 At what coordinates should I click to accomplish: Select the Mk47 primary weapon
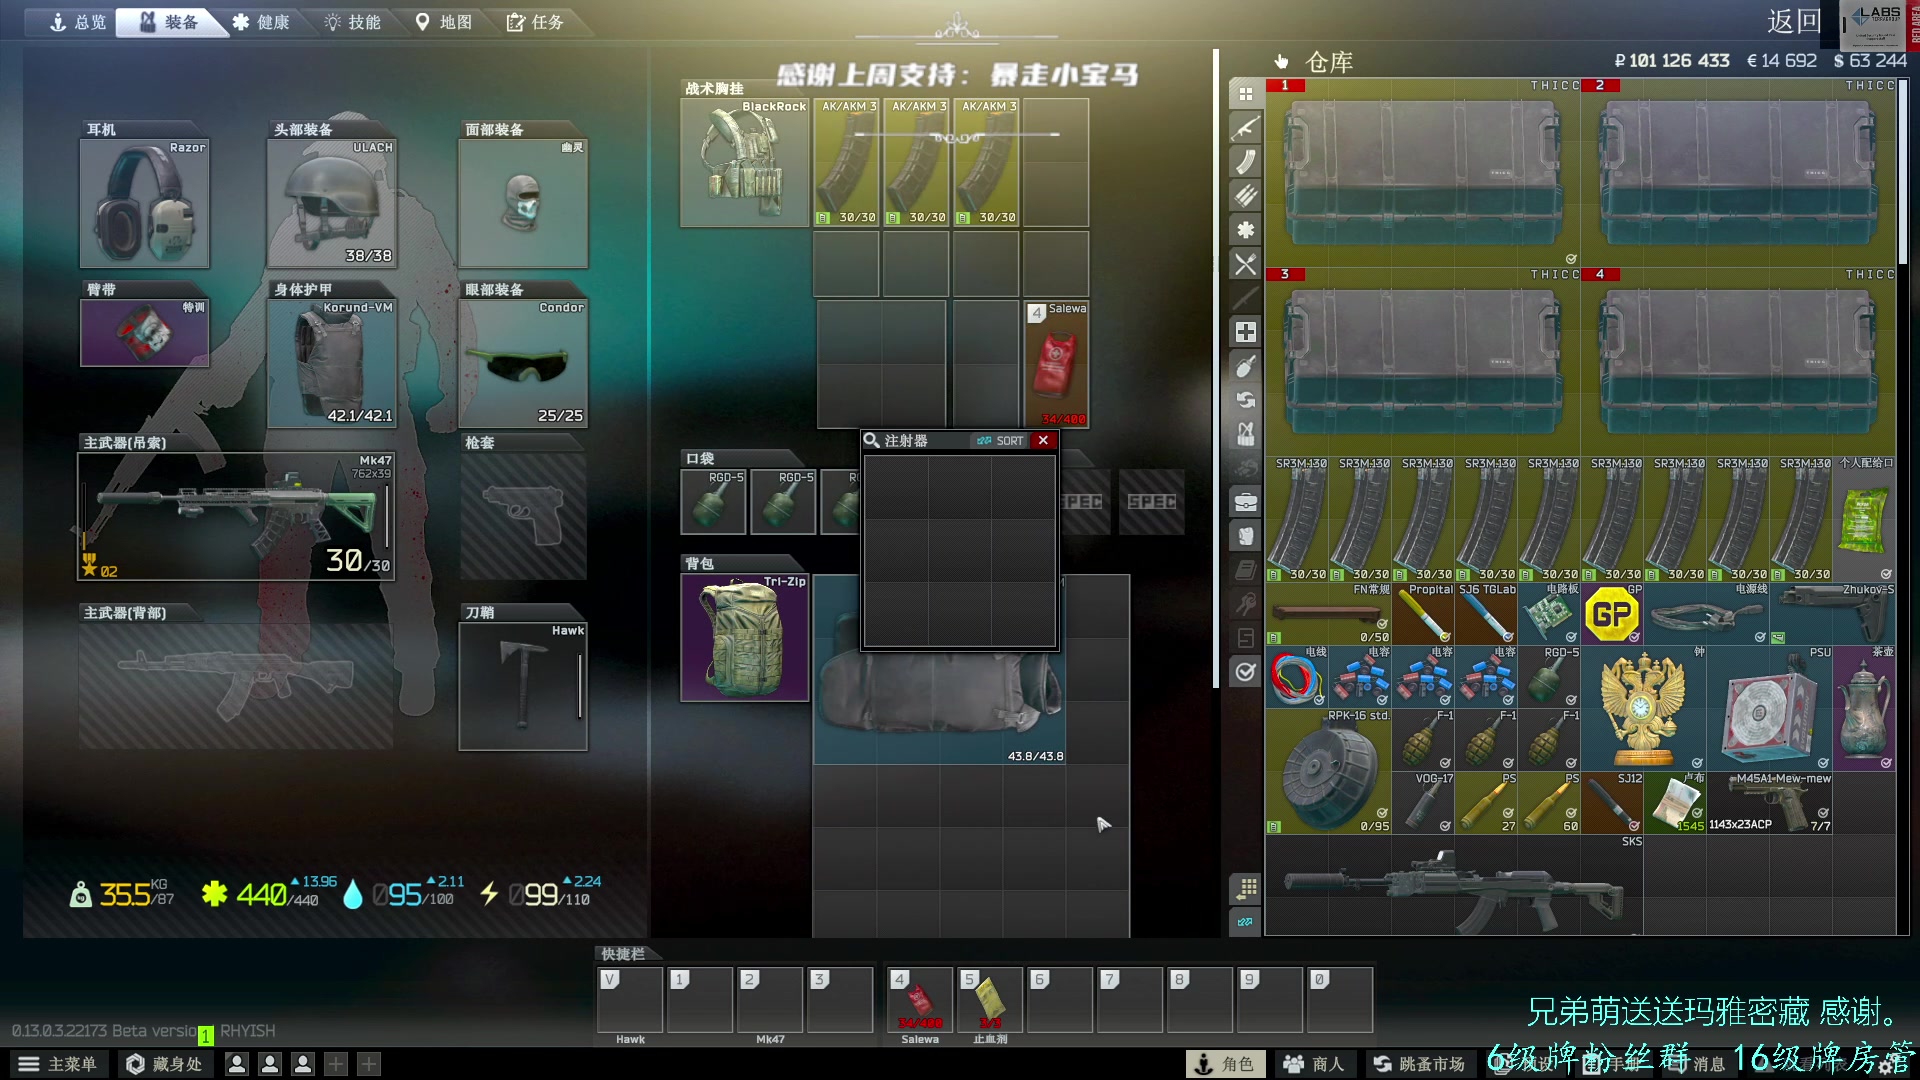[236, 516]
